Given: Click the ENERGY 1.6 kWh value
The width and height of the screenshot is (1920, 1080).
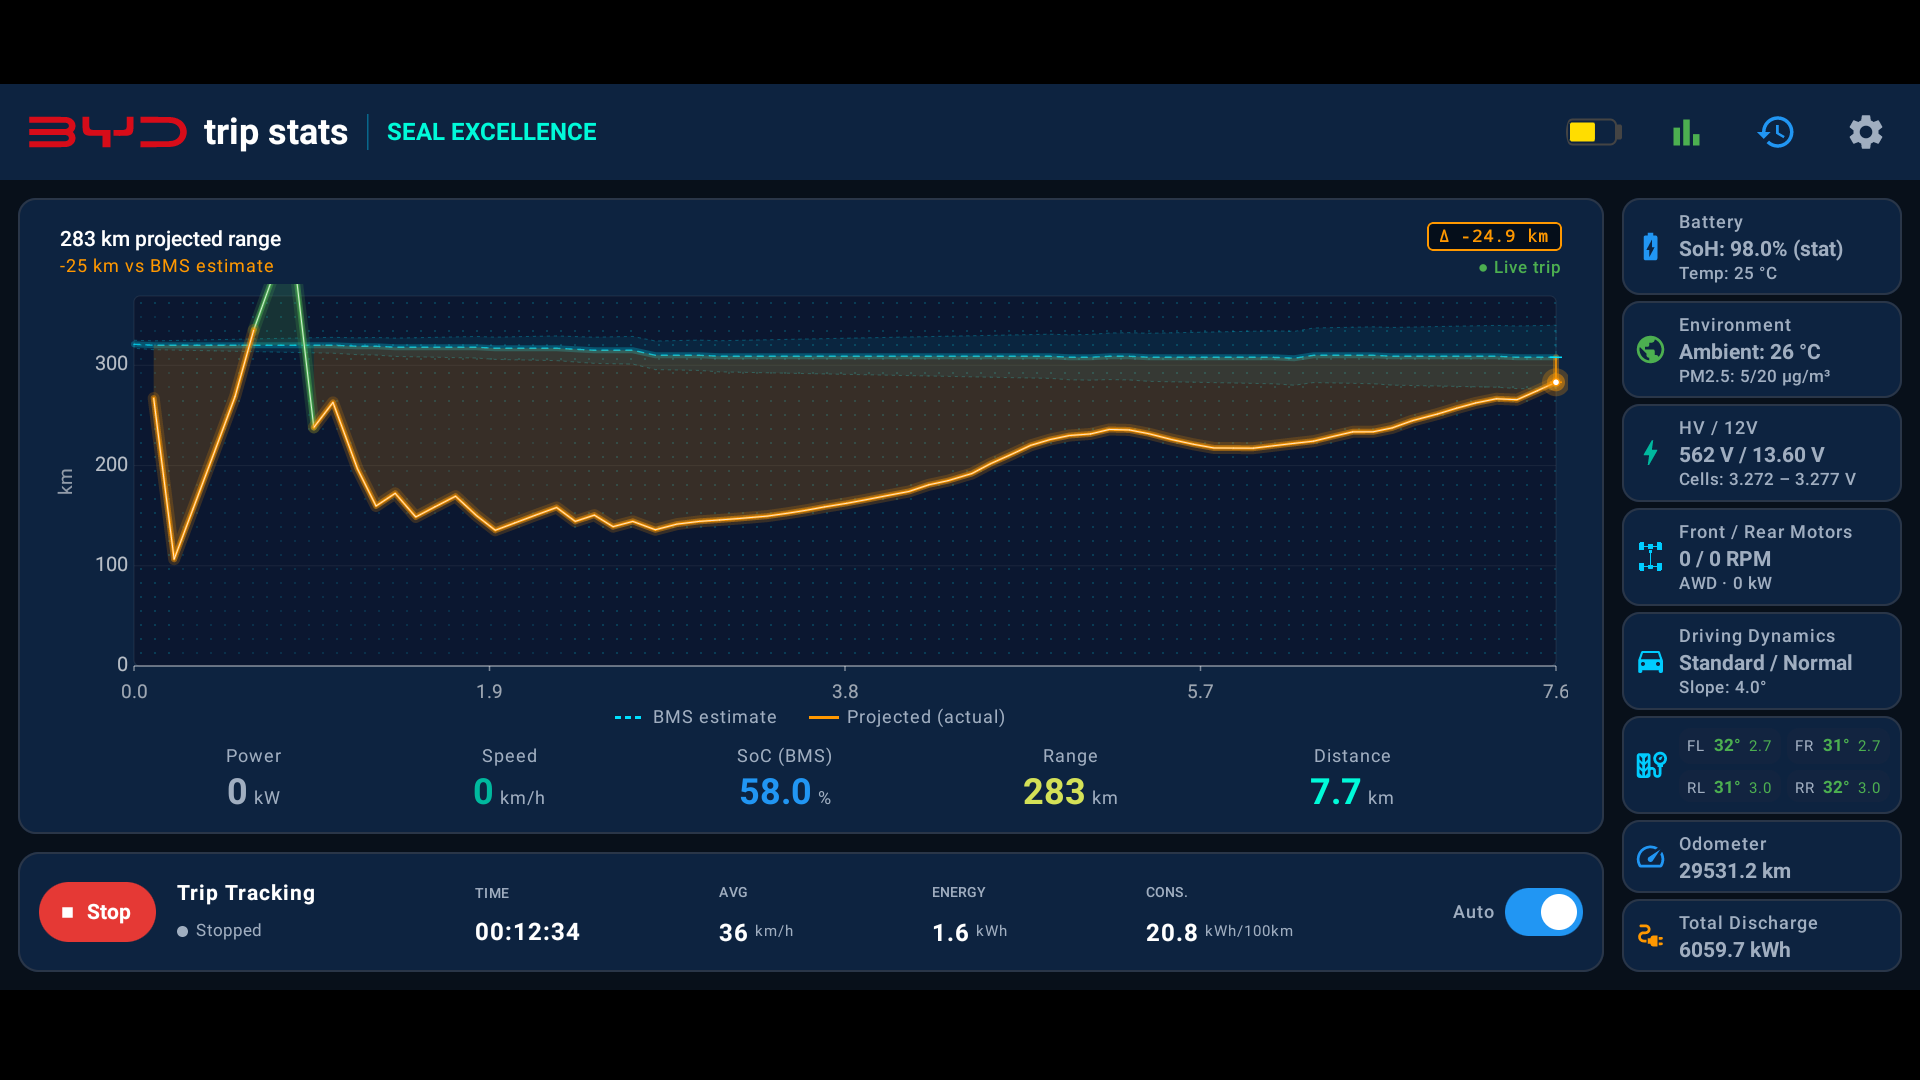Looking at the screenshot, I should 969,932.
